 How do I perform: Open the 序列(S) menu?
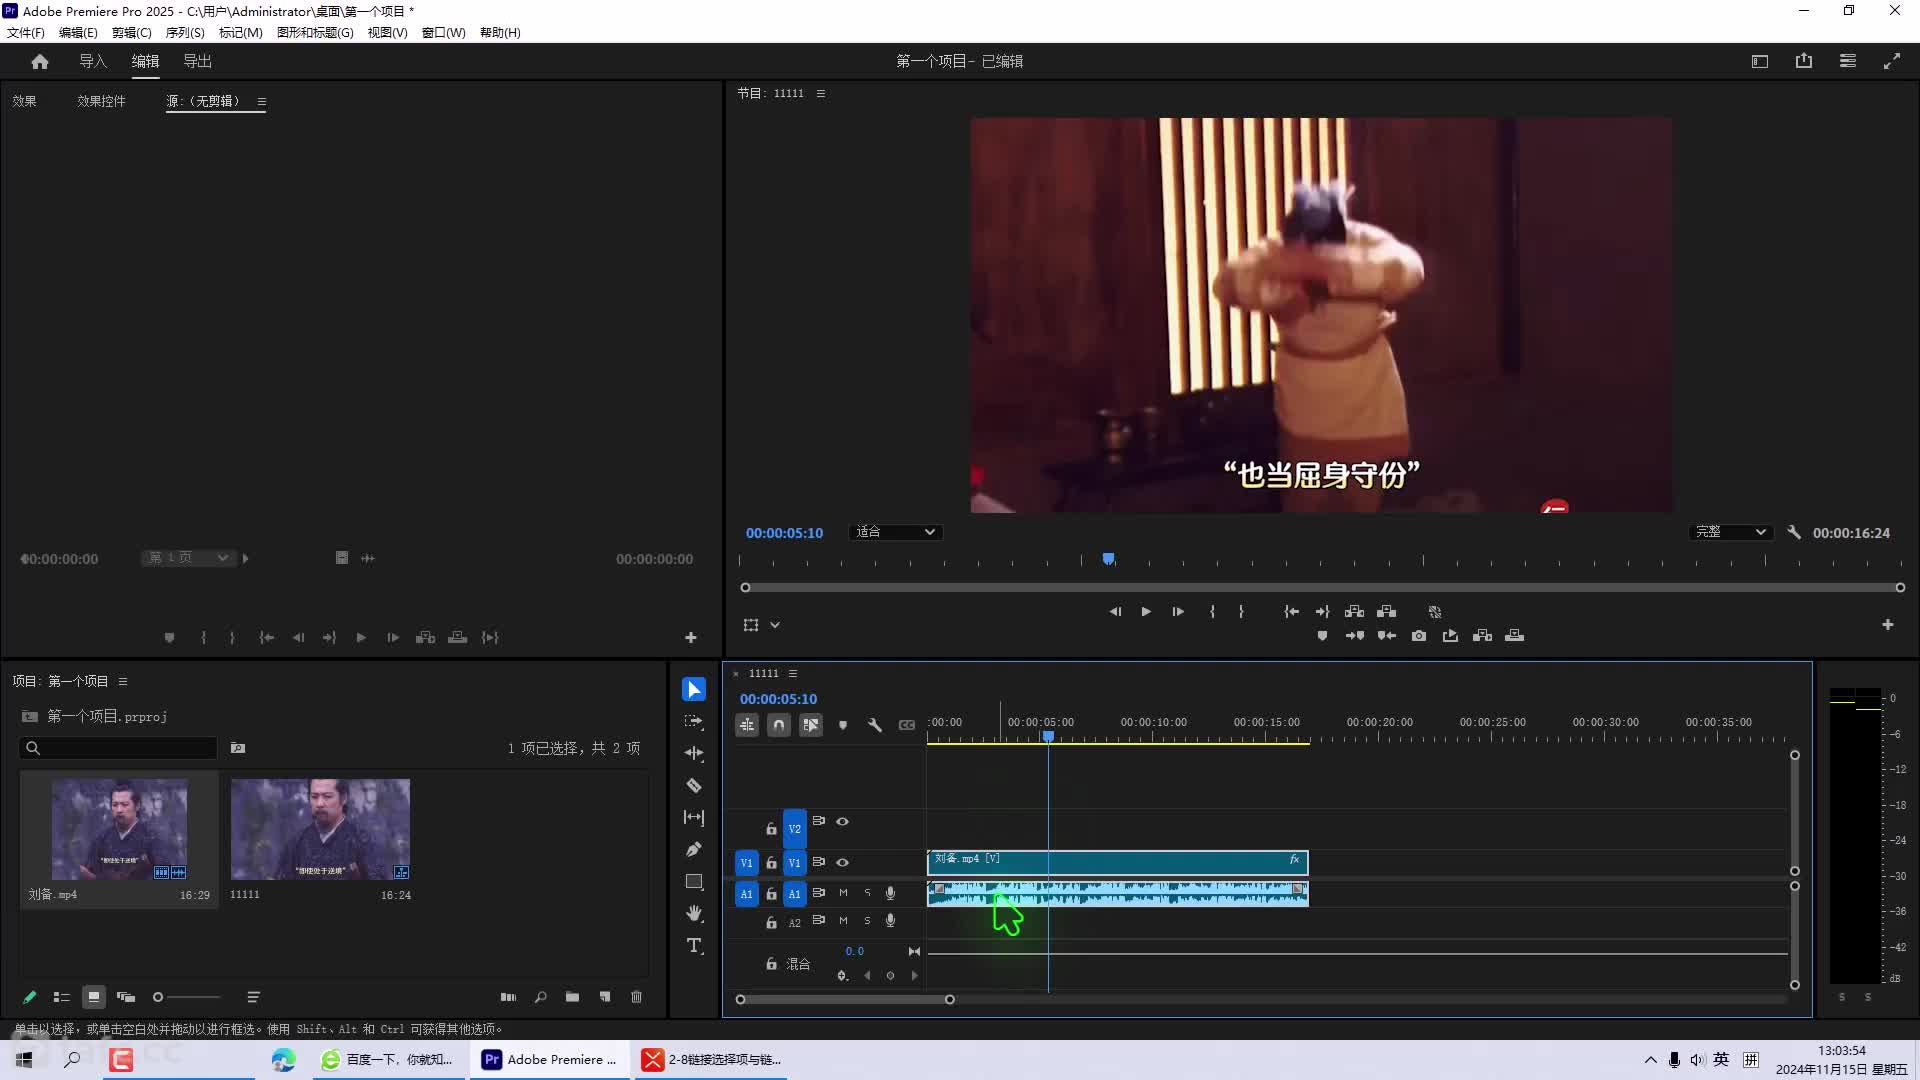point(185,32)
